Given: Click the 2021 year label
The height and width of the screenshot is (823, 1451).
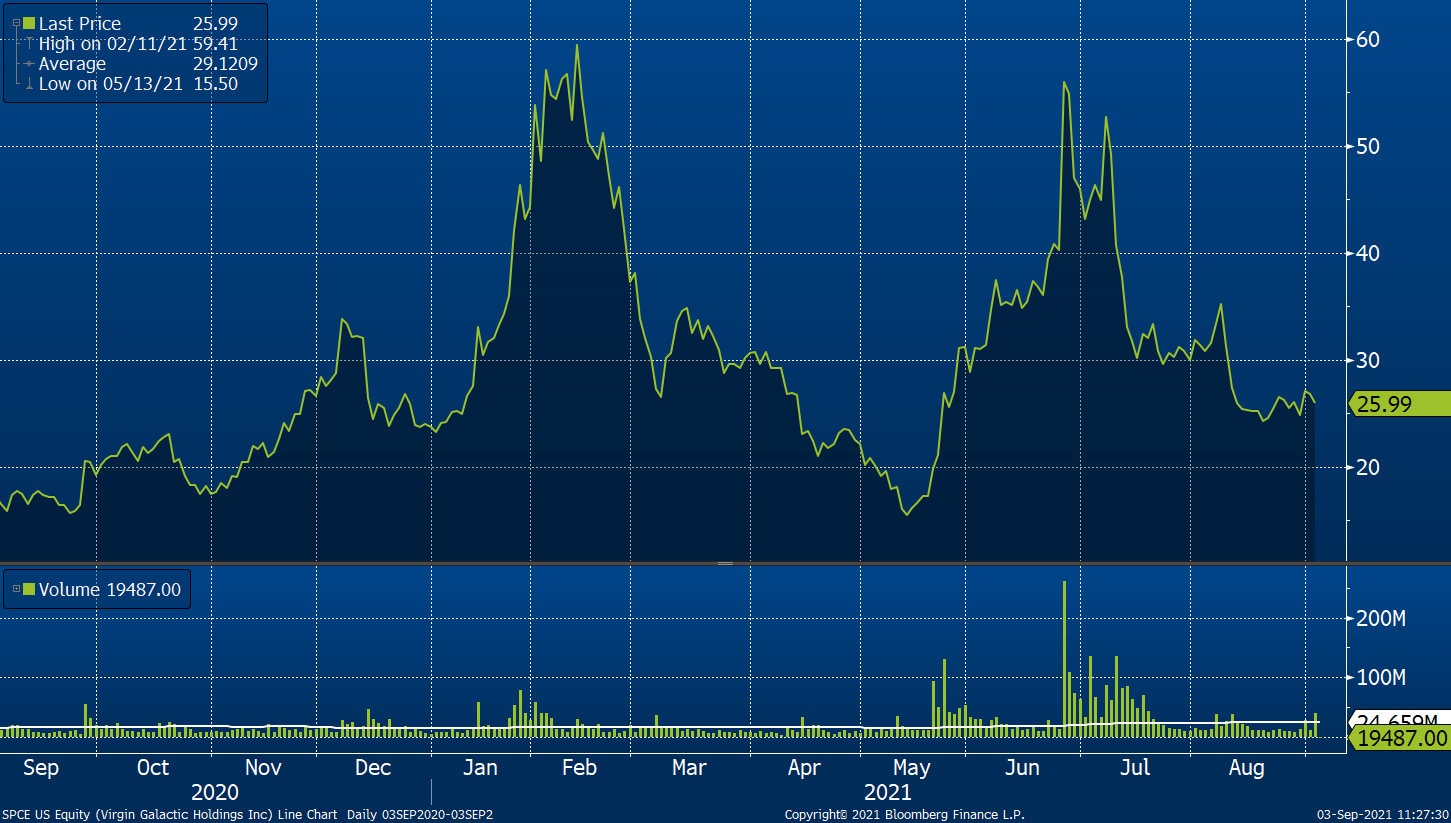Looking at the screenshot, I should click(888, 793).
